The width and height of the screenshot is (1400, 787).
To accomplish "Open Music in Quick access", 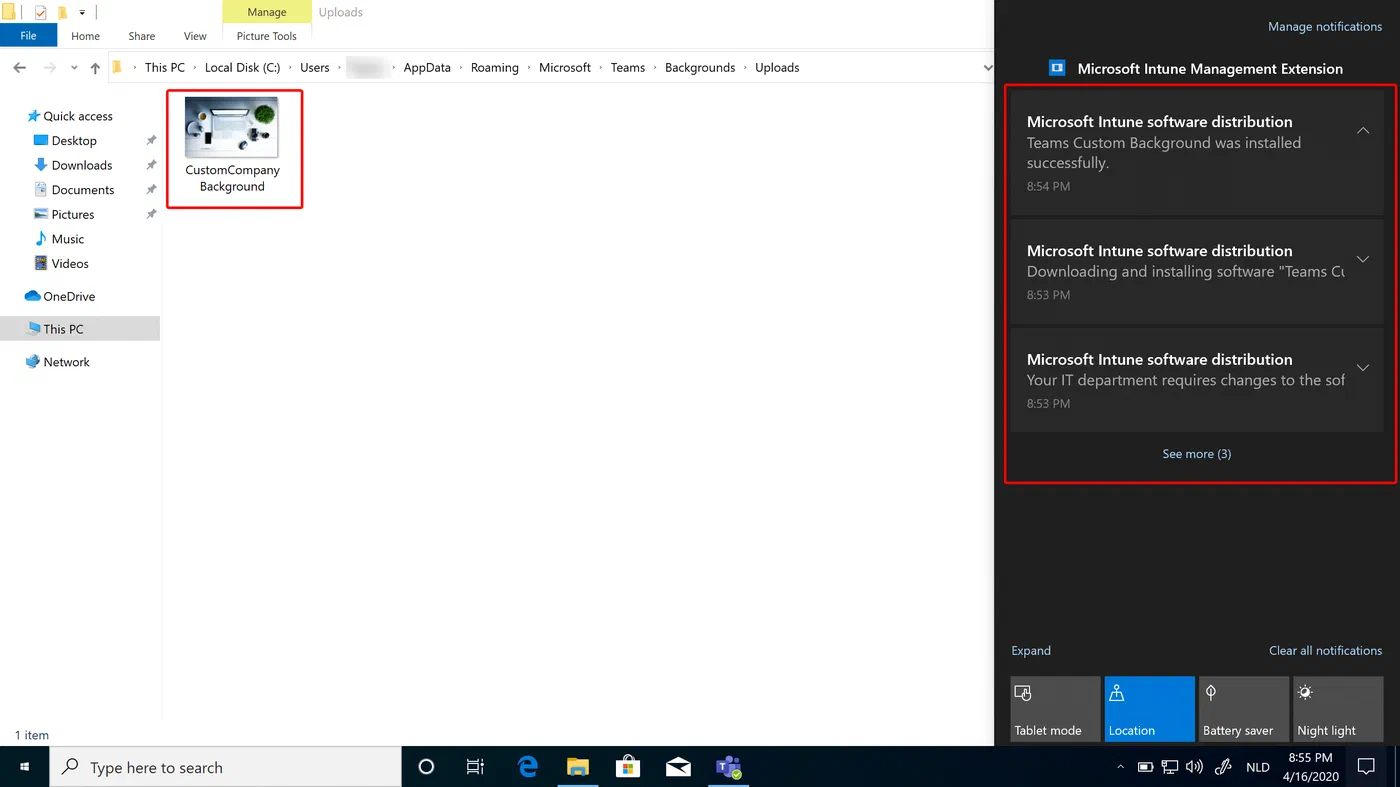I will point(68,239).
